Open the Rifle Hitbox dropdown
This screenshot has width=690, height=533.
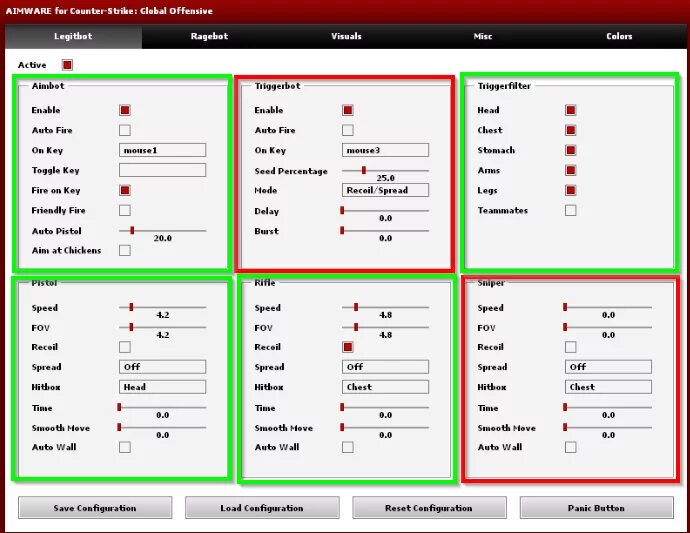click(385, 387)
